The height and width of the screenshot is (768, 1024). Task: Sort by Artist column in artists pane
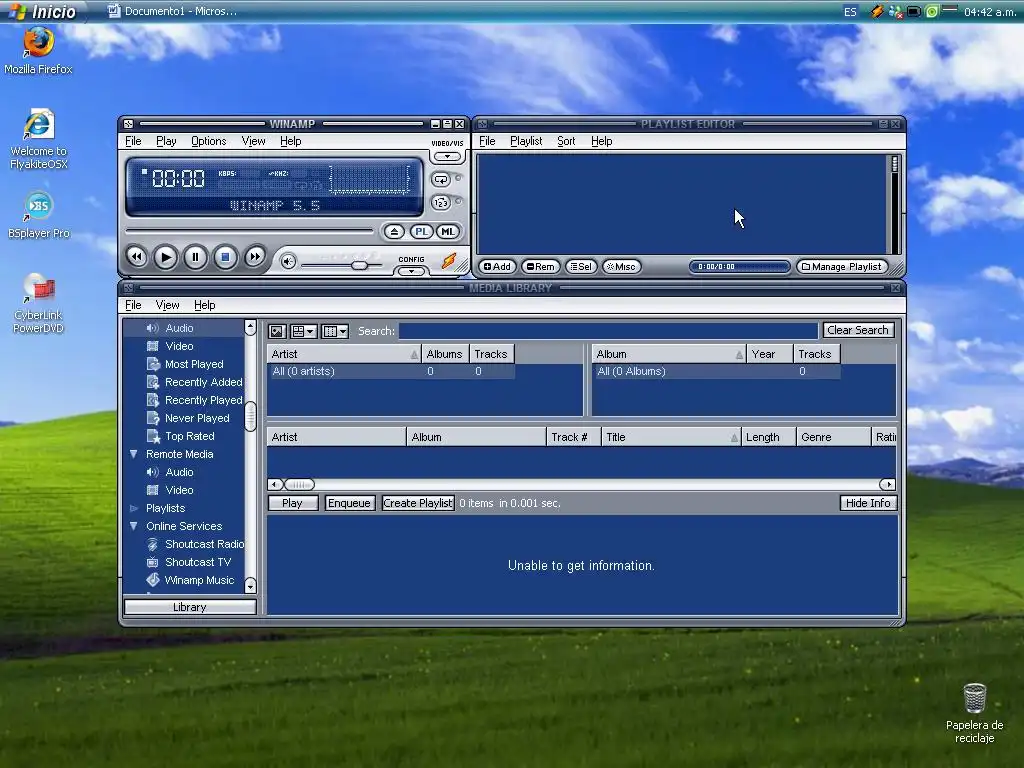pos(344,354)
